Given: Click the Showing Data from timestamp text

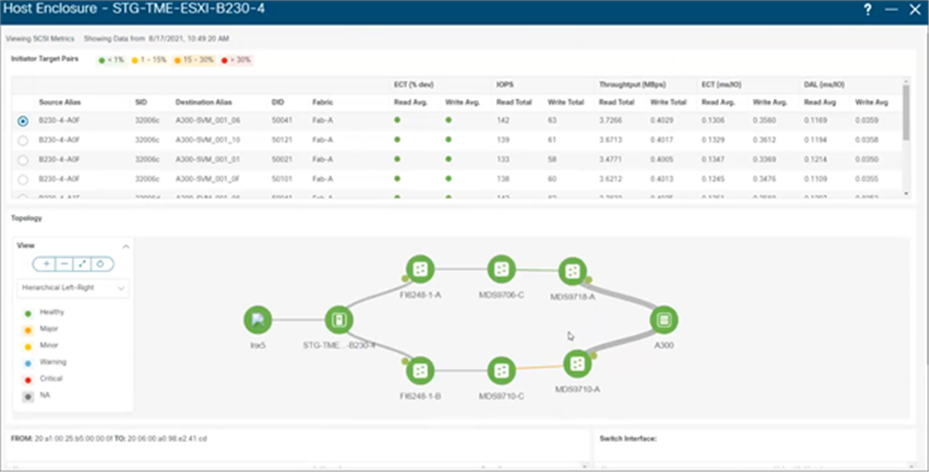Looking at the screenshot, I should click(156, 39).
